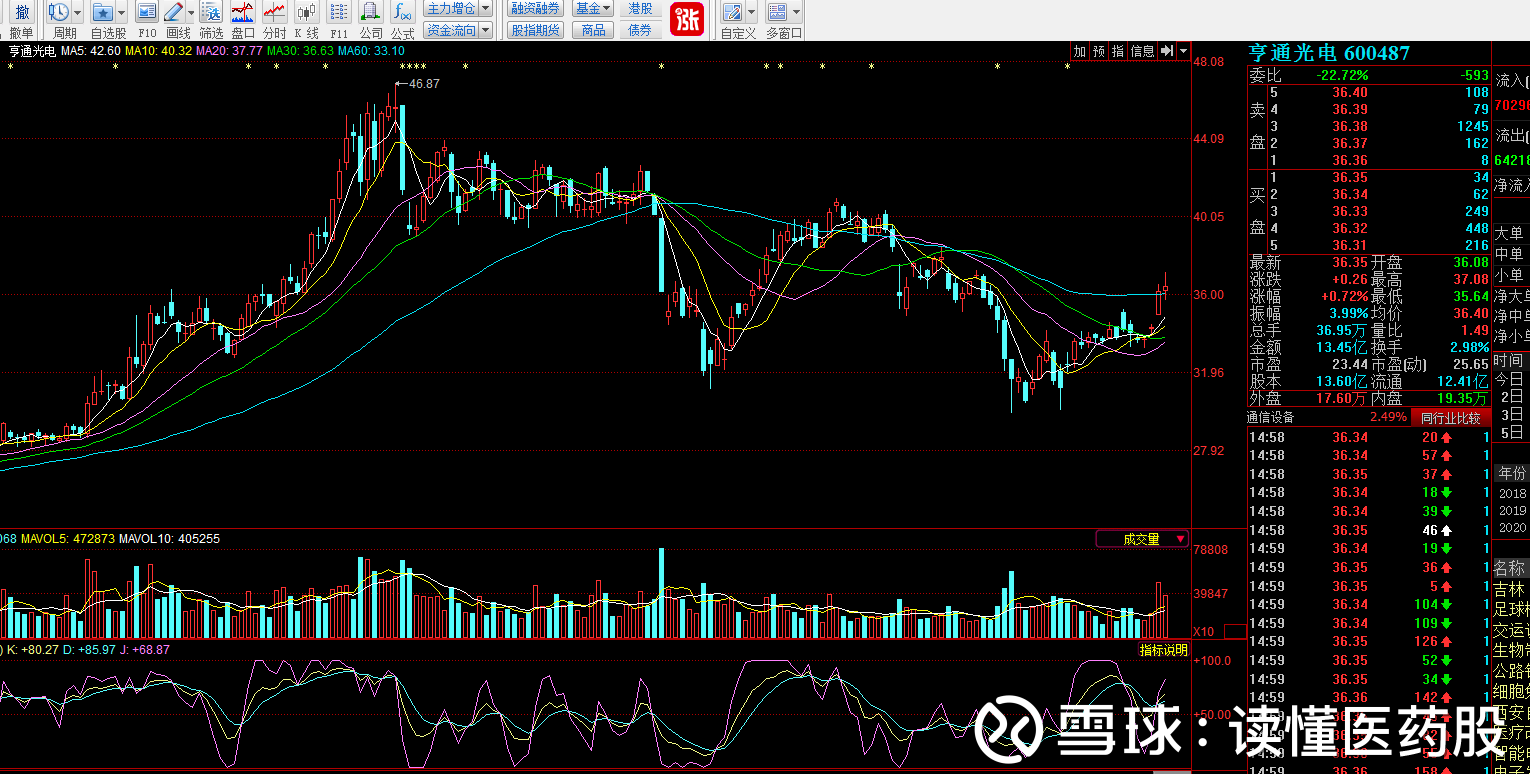Click the MA20: 37.77 legend label
The width and height of the screenshot is (1530, 774).
point(230,51)
